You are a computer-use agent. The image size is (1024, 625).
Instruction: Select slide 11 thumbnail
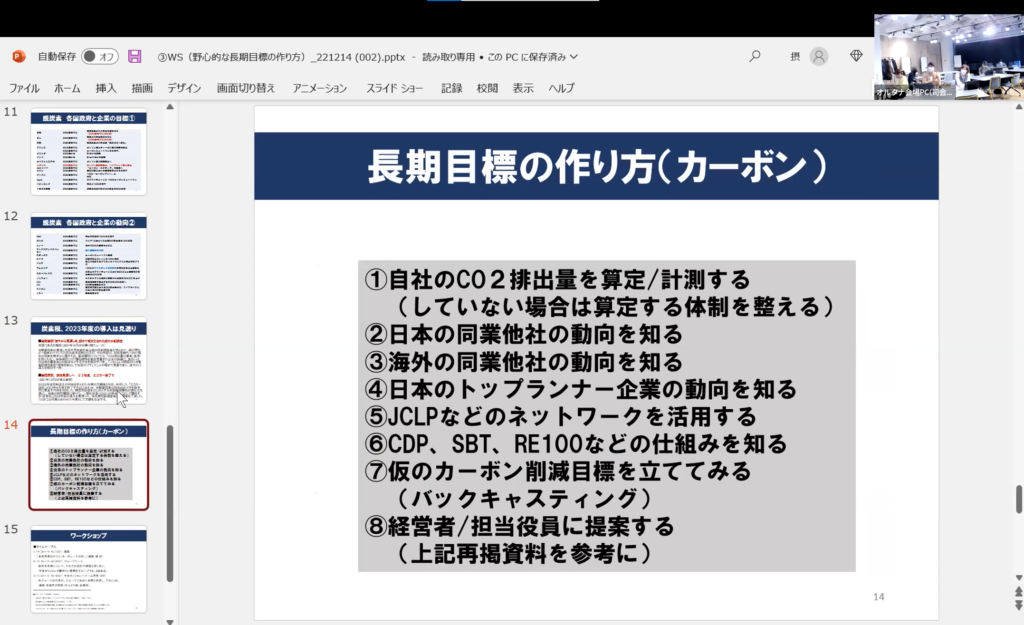[x=89, y=153]
